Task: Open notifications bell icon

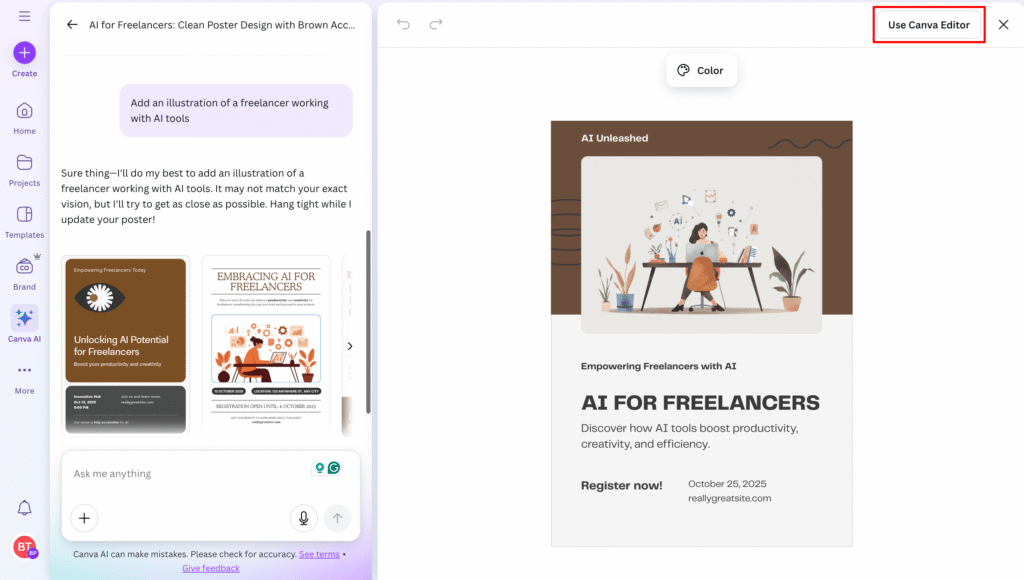Action: coord(24,508)
